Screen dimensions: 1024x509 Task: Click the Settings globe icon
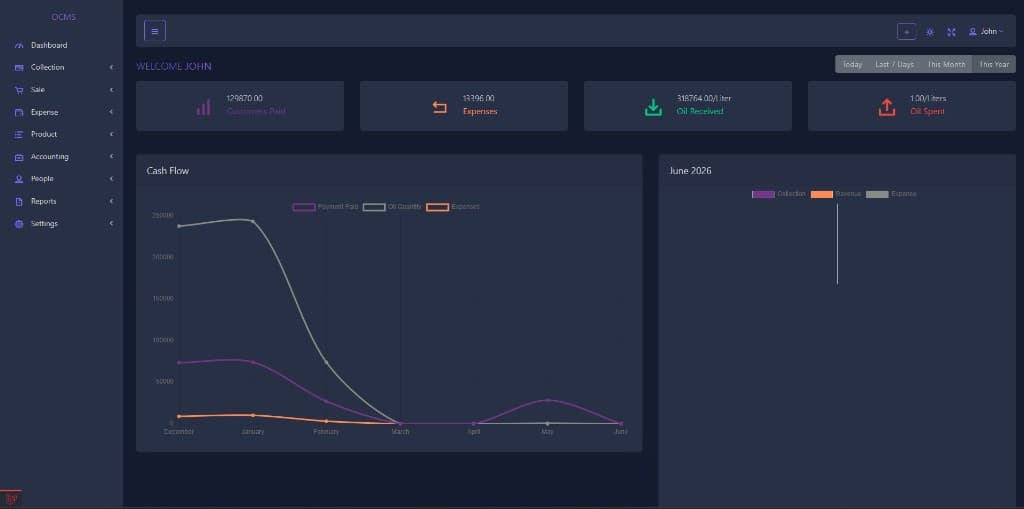[x=19, y=224]
